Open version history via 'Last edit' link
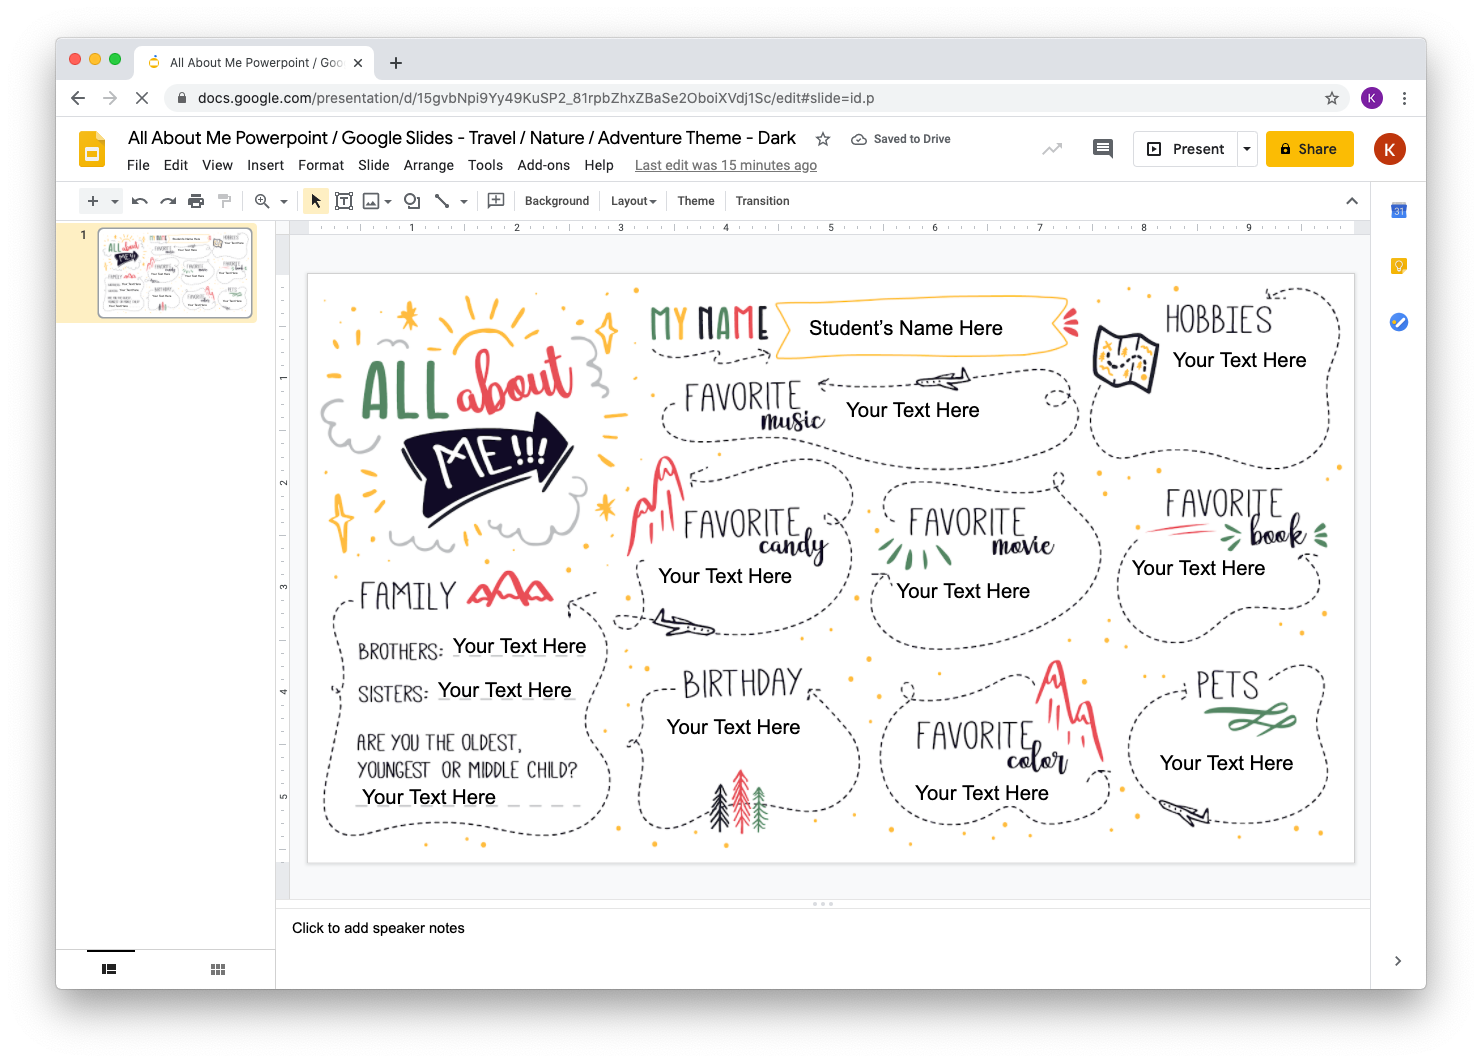This screenshot has width=1482, height=1063. click(x=725, y=165)
